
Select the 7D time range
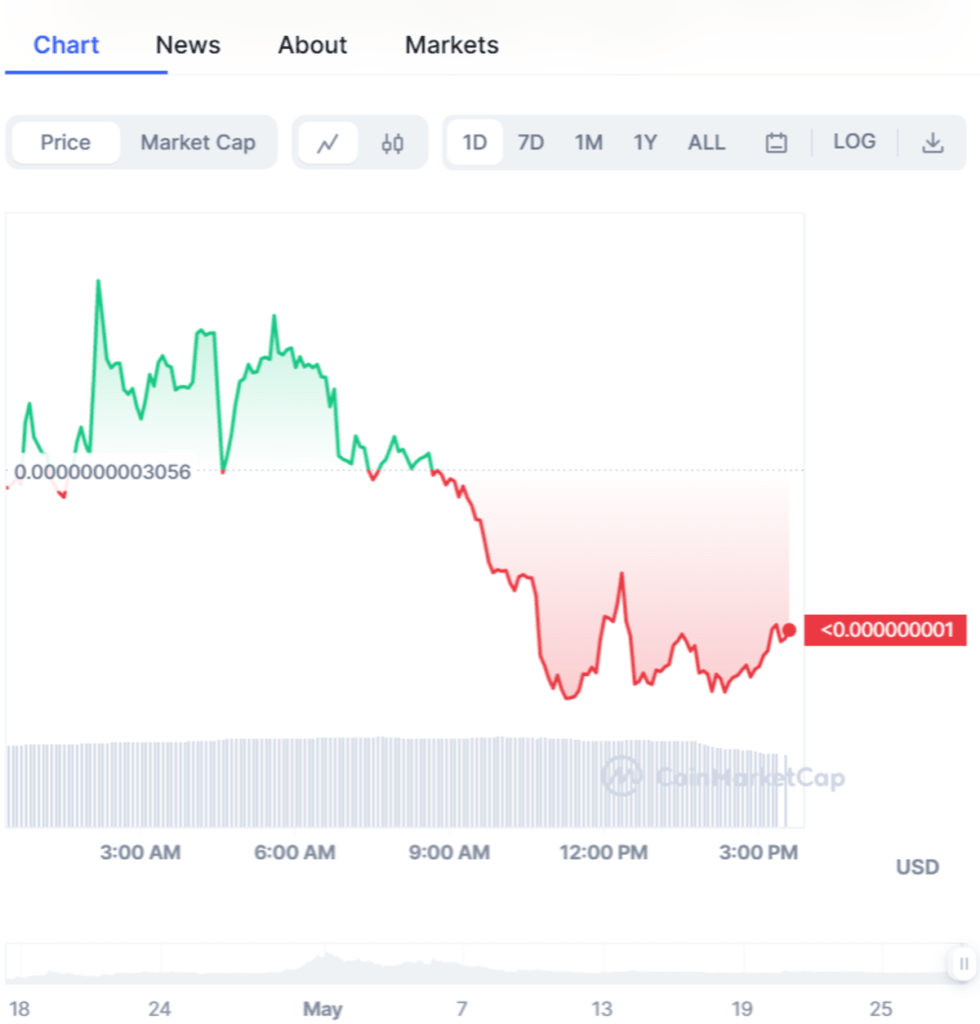click(530, 143)
